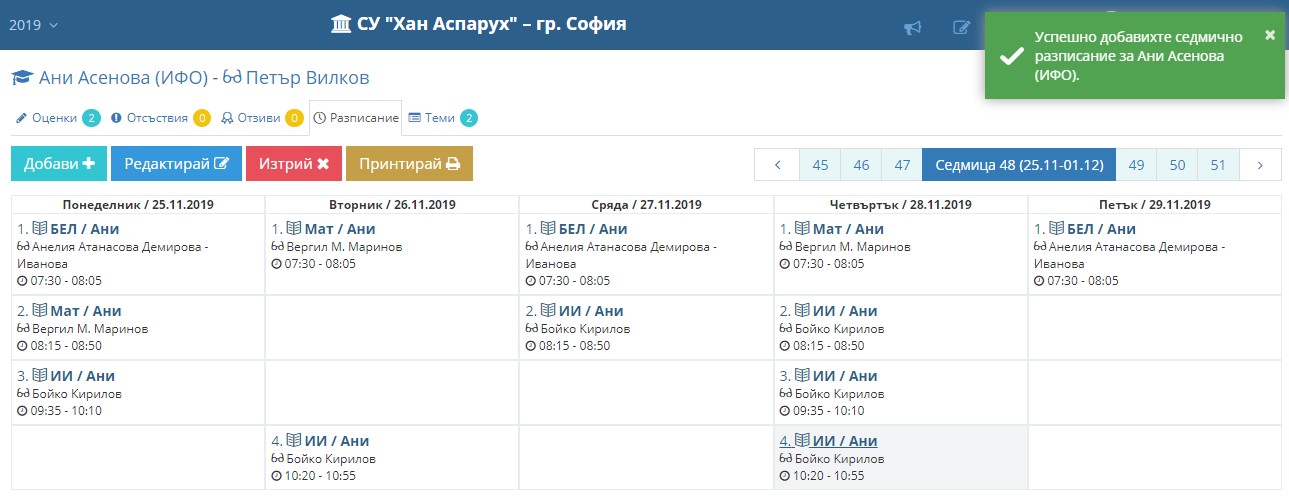Select week 49 in pagination

pyautogui.click(x=1136, y=165)
